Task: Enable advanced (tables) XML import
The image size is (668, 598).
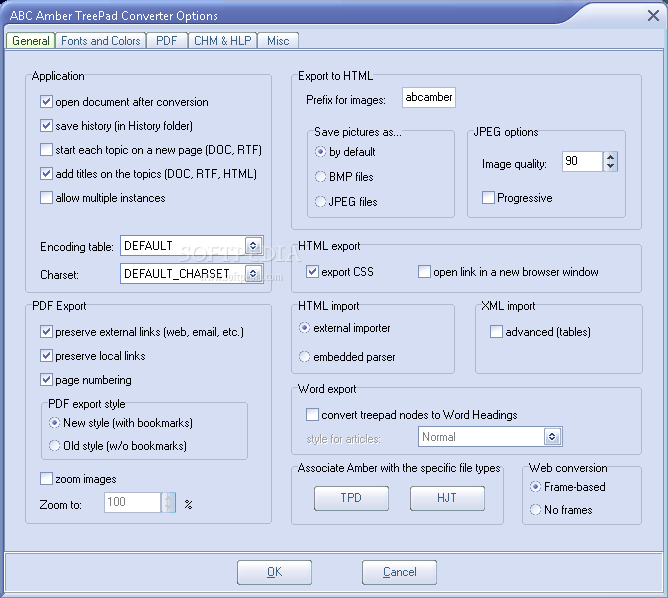Action: (x=496, y=332)
